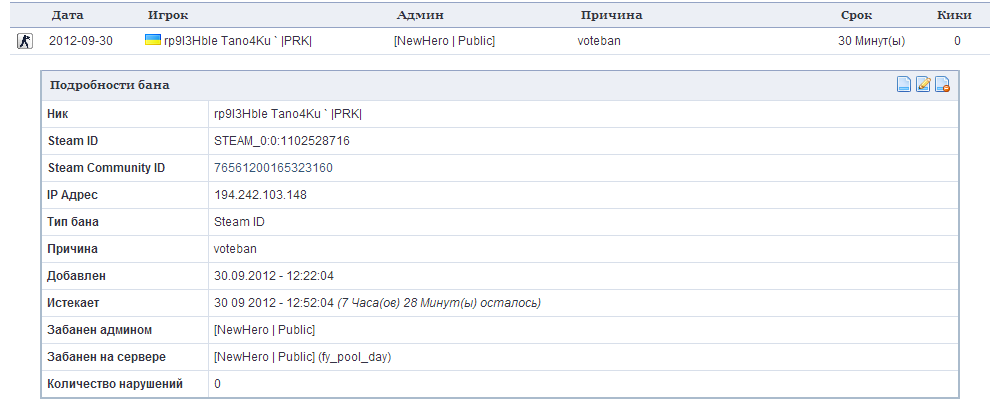This screenshot has width=994, height=411.
Task: Select player name in the ban list row
Action: click(237, 41)
